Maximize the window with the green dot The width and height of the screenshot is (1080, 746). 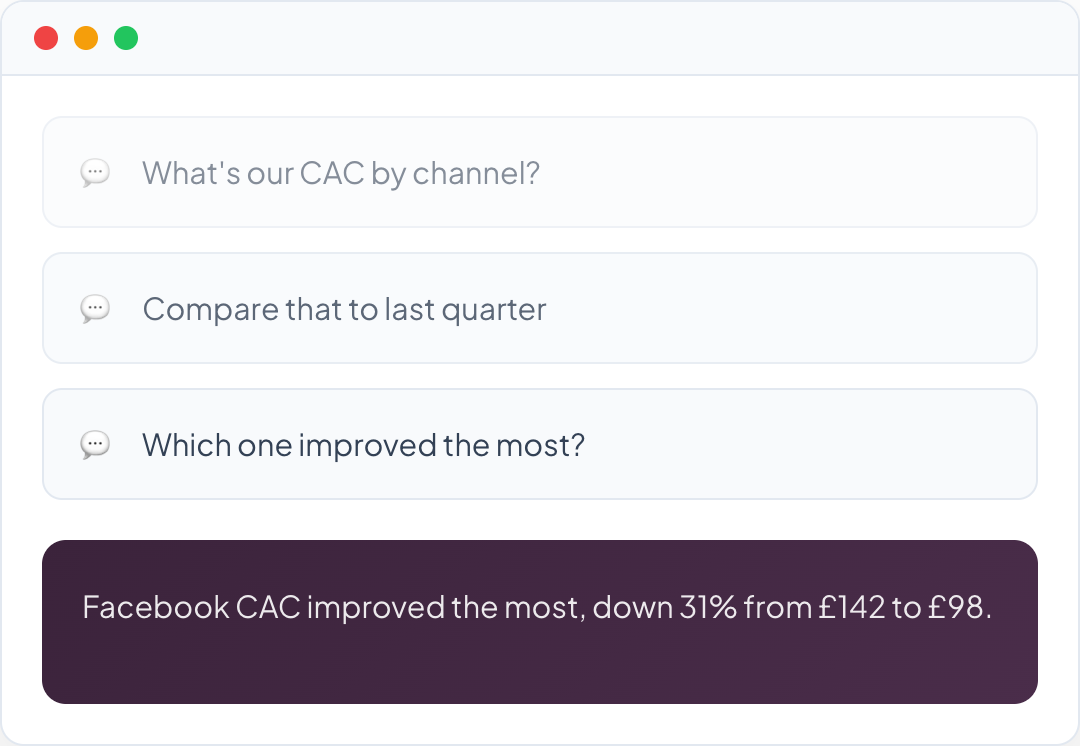click(x=126, y=39)
